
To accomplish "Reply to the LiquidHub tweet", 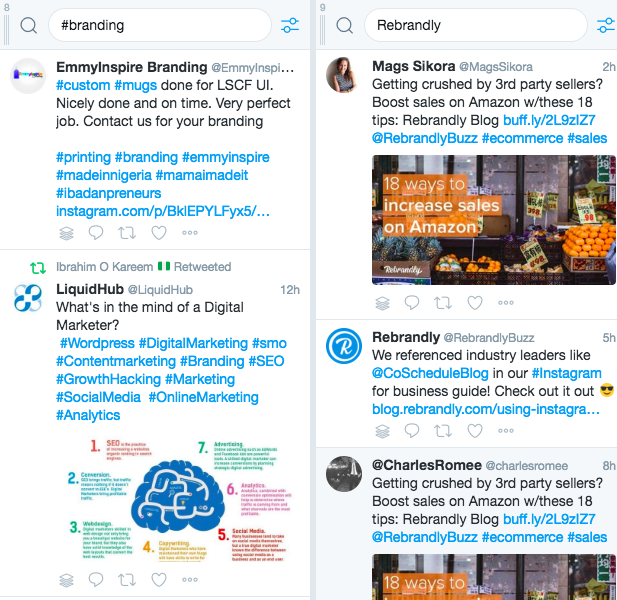I will (x=96, y=580).
